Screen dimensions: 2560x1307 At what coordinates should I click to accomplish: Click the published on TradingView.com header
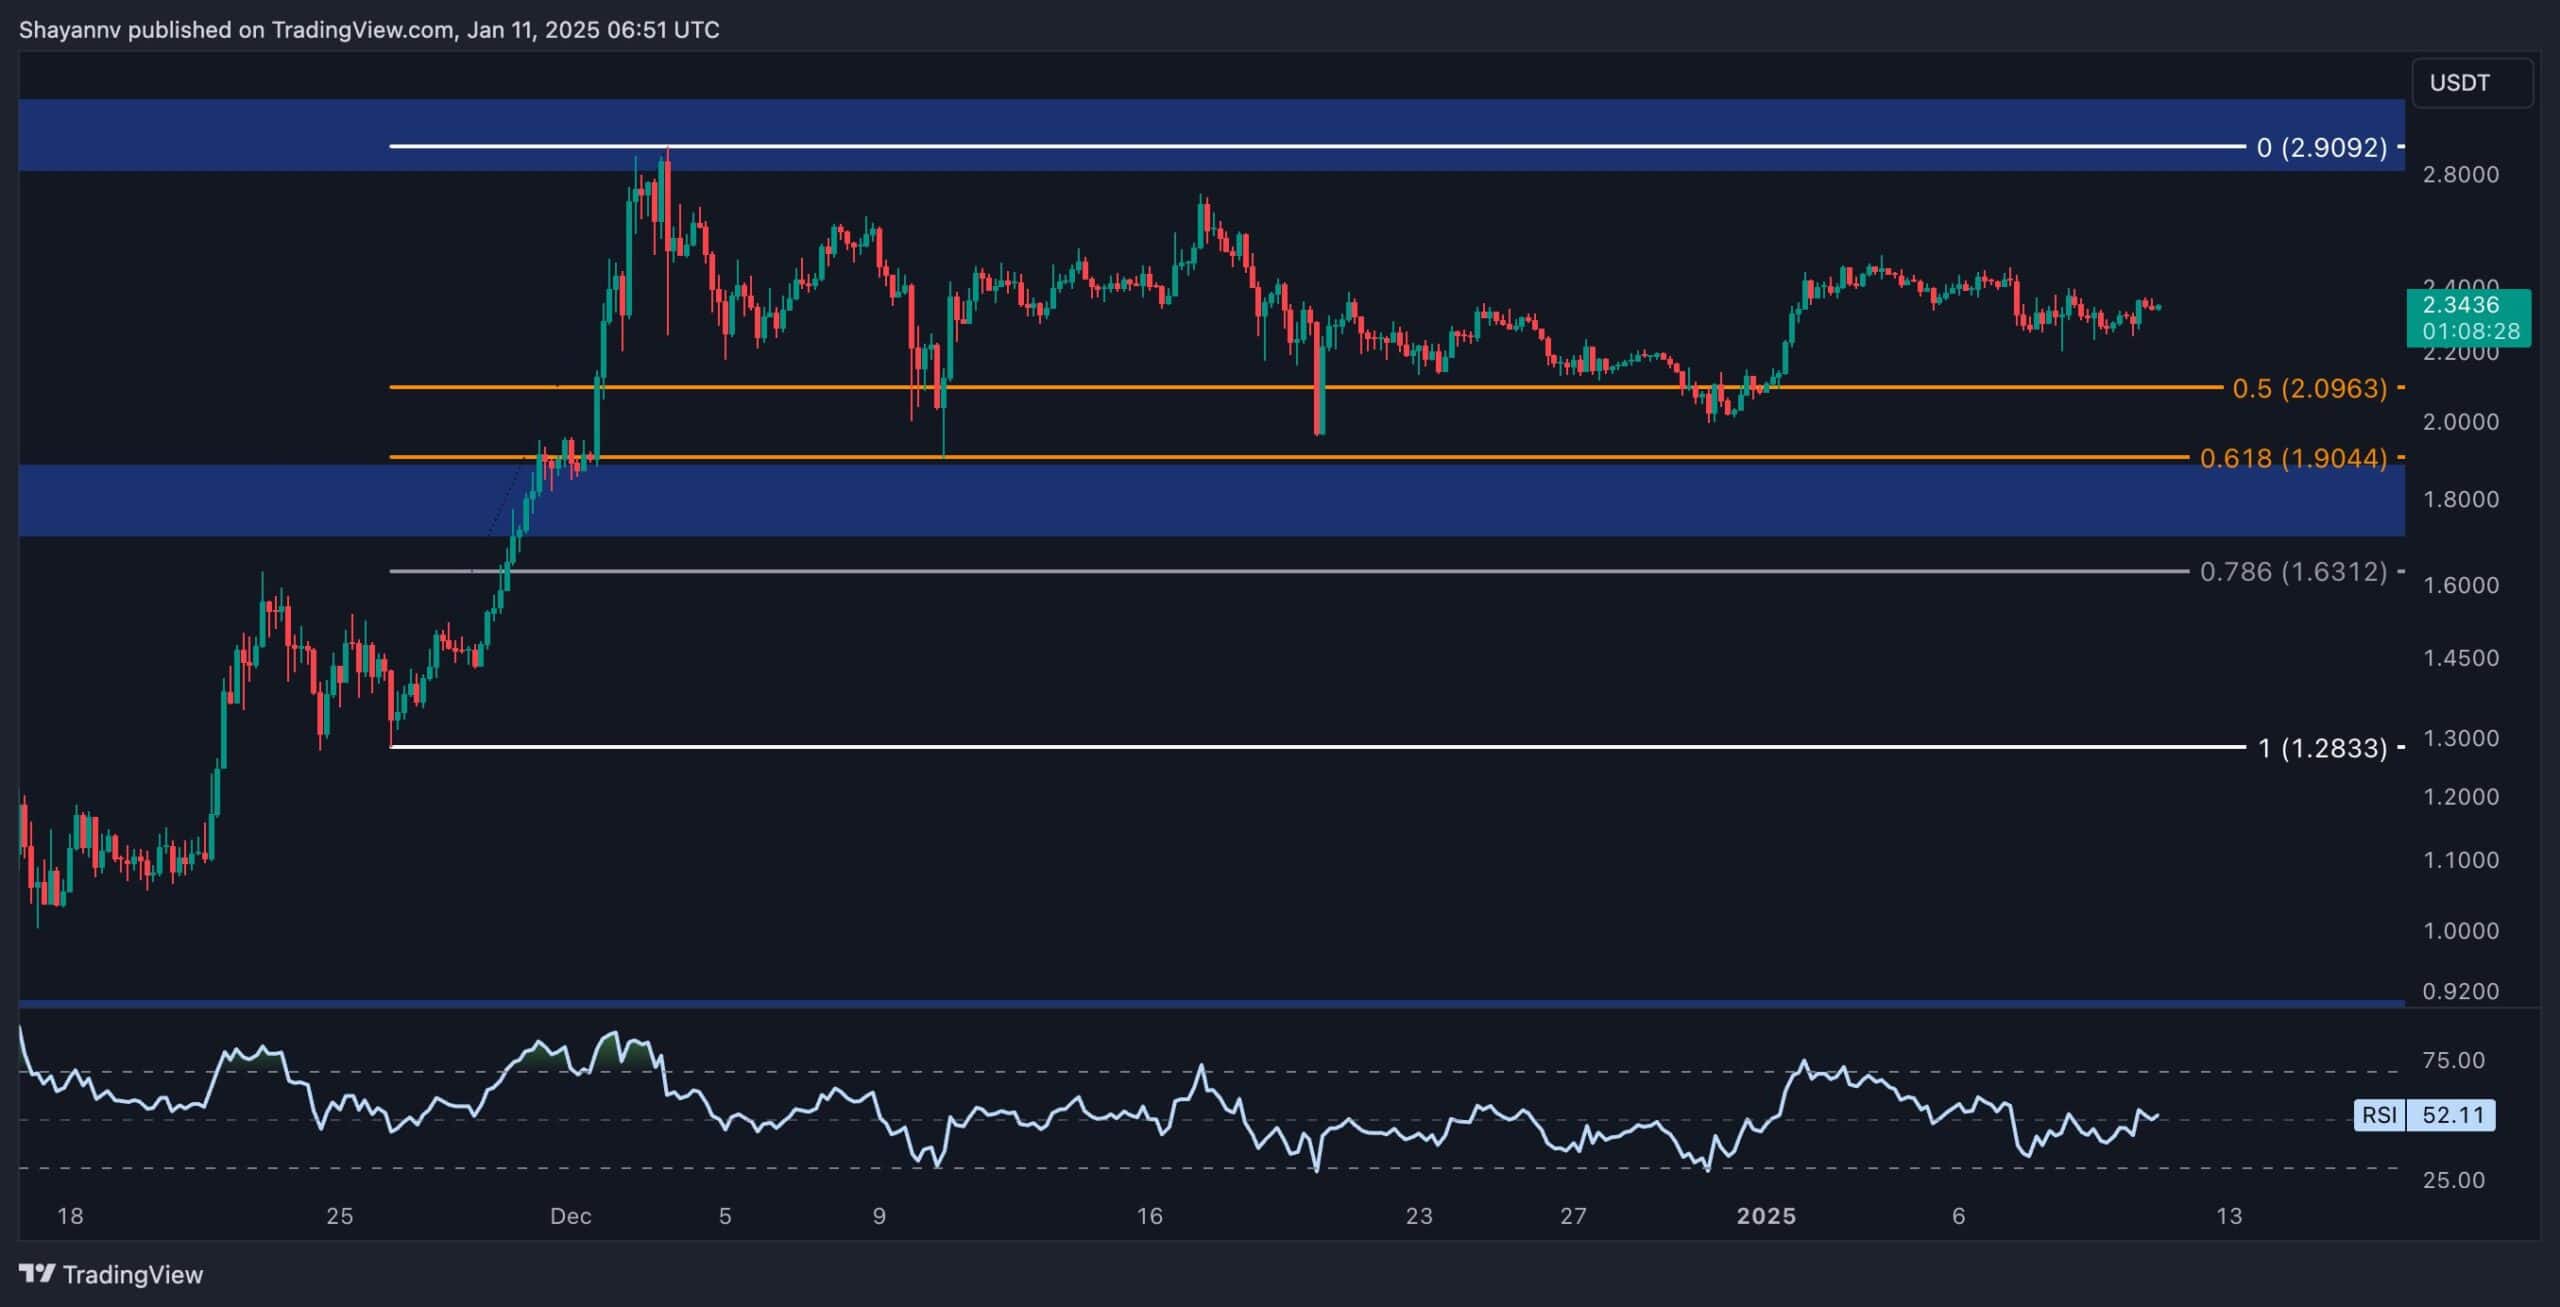[369, 30]
